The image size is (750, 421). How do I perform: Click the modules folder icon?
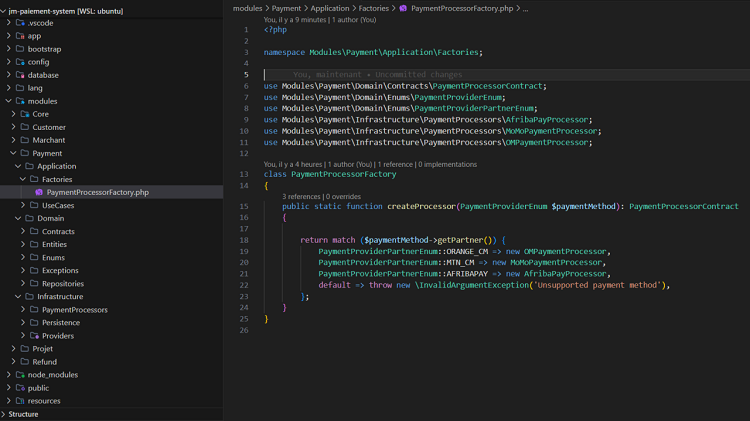pos(20,101)
